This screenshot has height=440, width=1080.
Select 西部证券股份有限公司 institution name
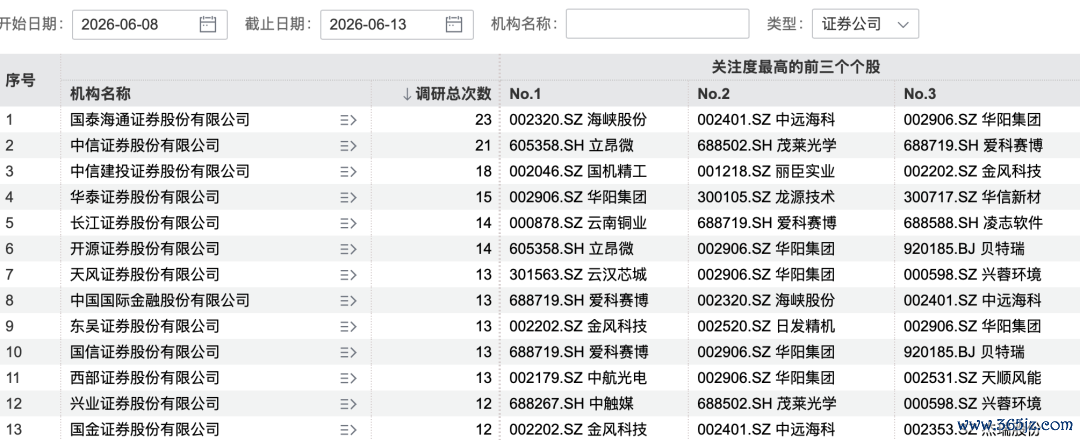(x=145, y=378)
